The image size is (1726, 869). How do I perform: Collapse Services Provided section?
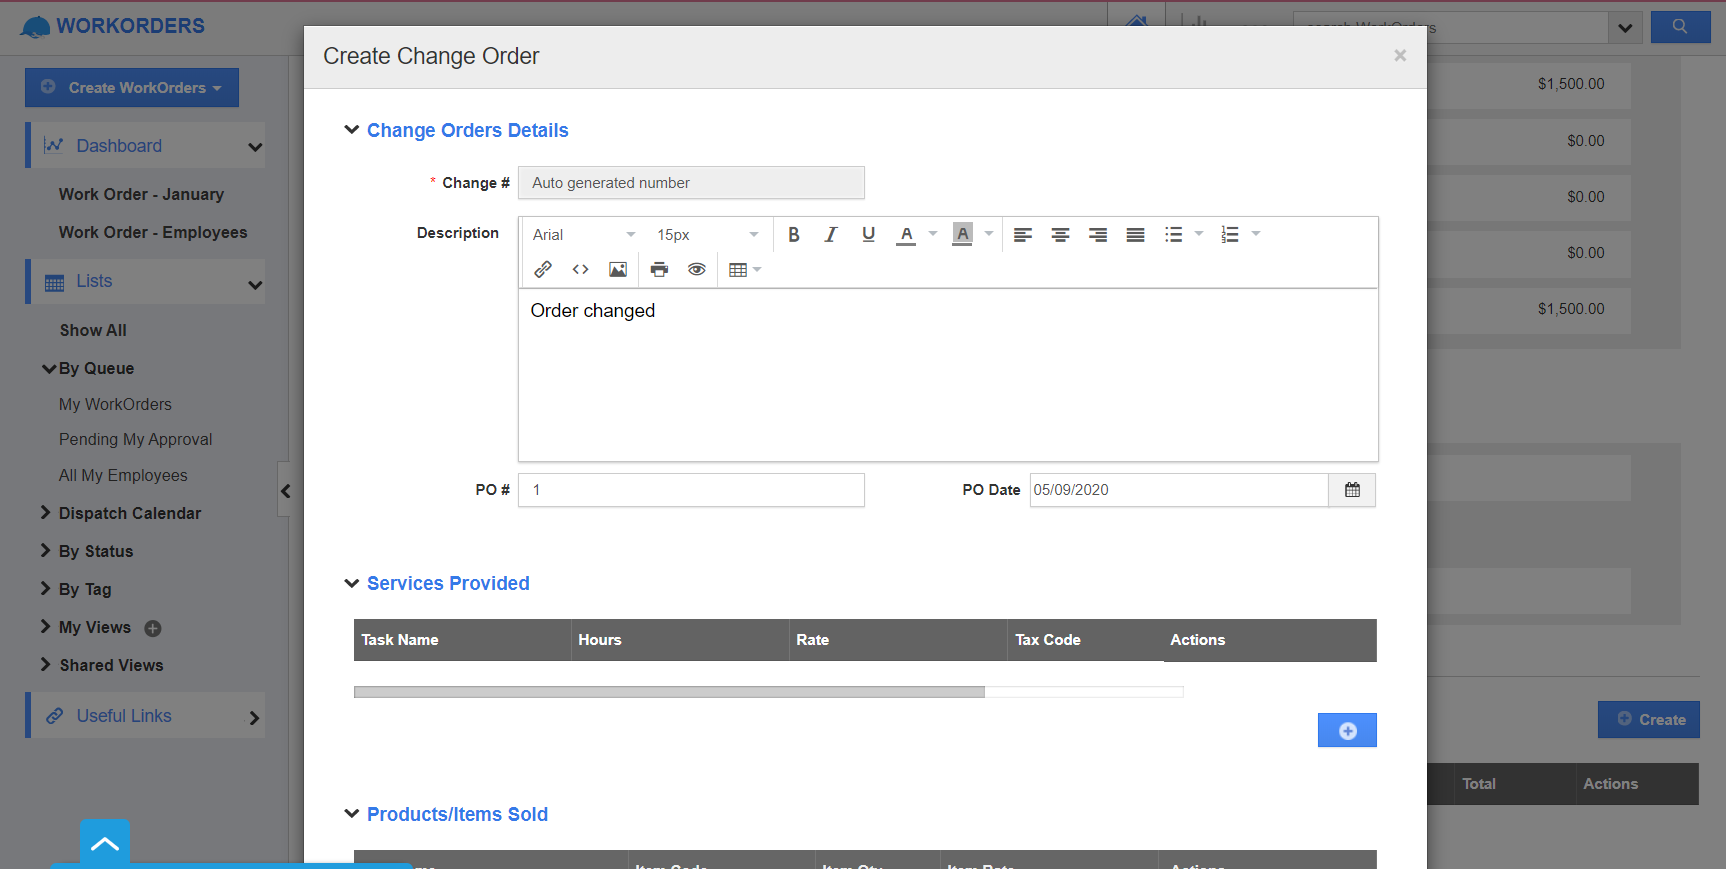351,583
